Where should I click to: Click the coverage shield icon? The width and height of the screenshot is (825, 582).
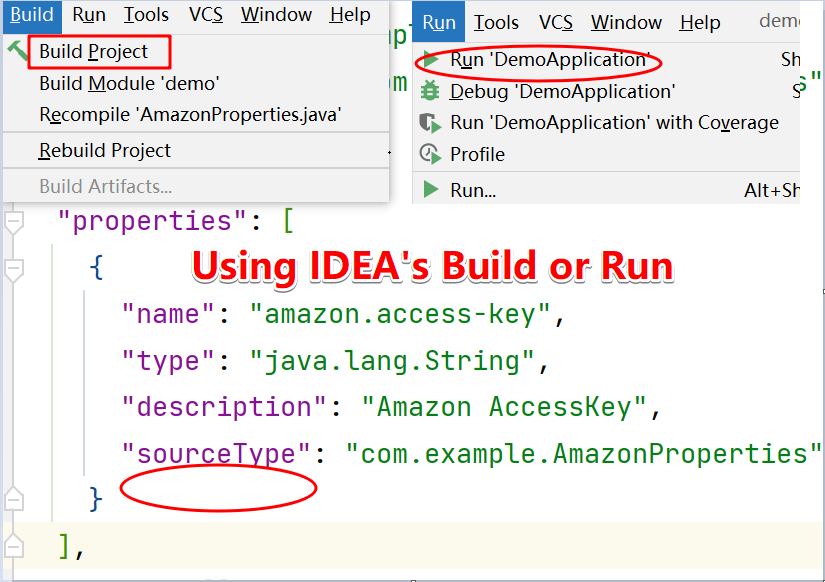click(430, 123)
